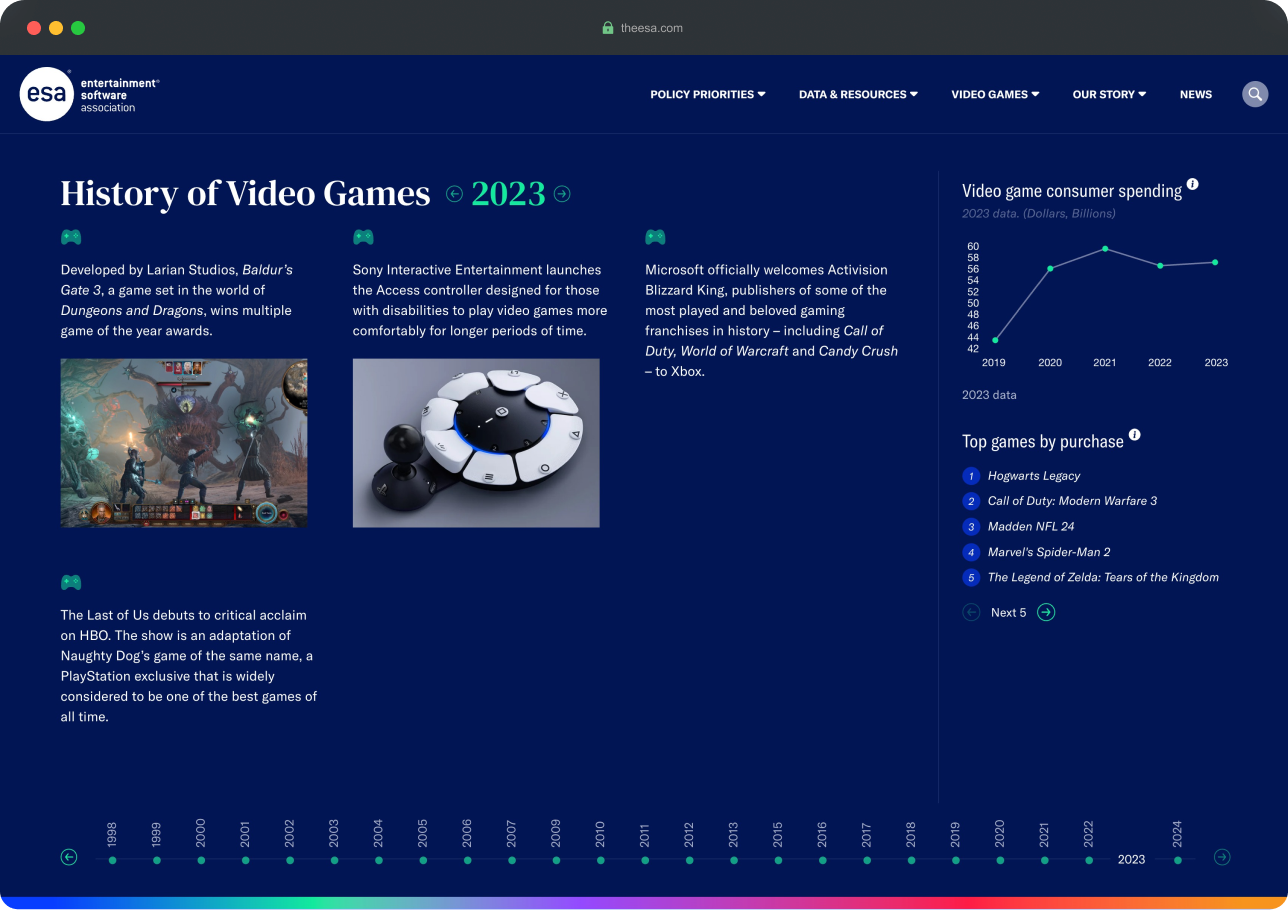This screenshot has width=1288, height=910.
Task: Click the controller icon above Sony Access controller text
Action: click(363, 237)
